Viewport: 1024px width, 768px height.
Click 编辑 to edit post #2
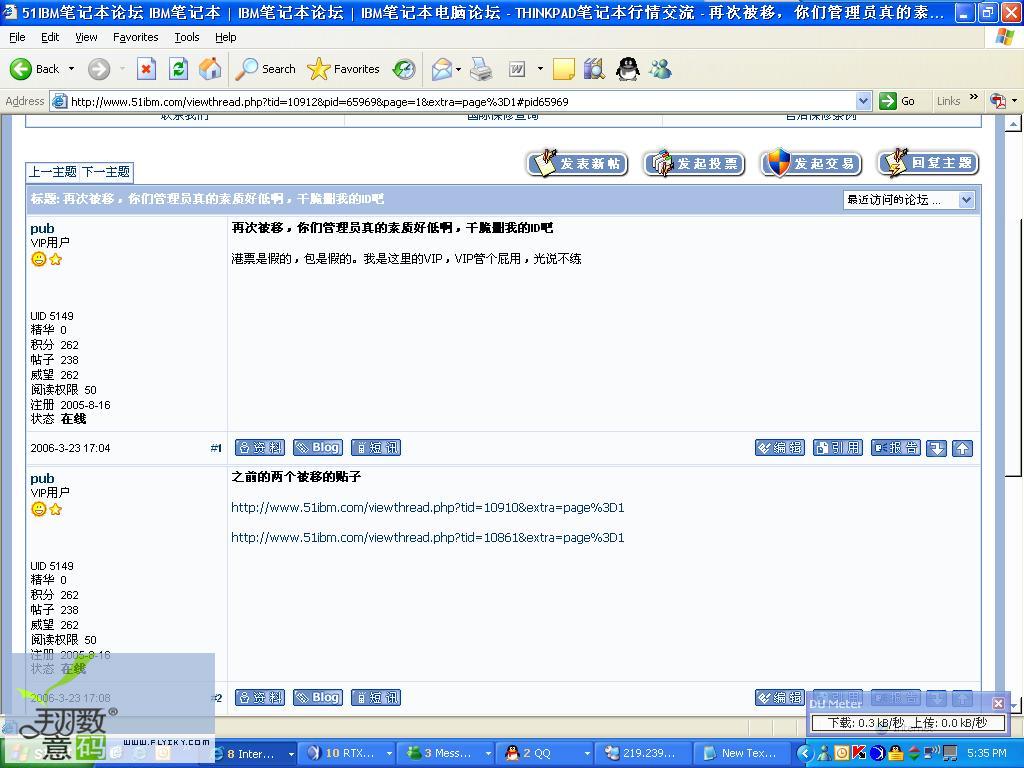tap(780, 697)
